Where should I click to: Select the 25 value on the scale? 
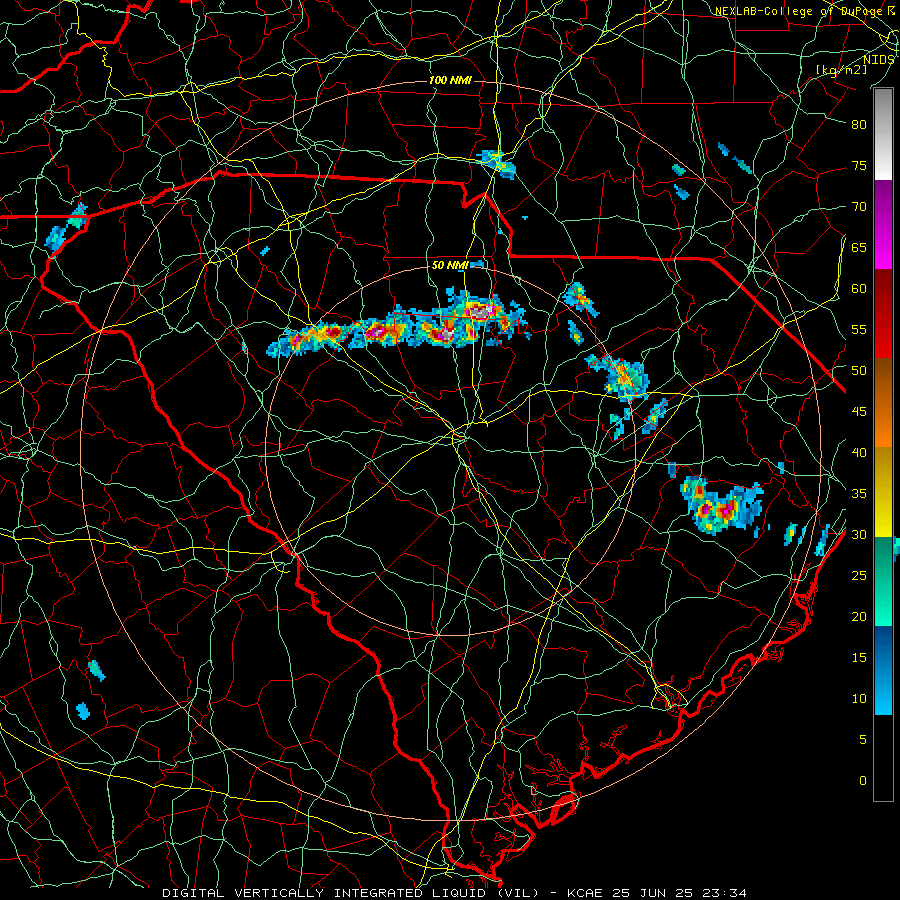(x=859, y=576)
